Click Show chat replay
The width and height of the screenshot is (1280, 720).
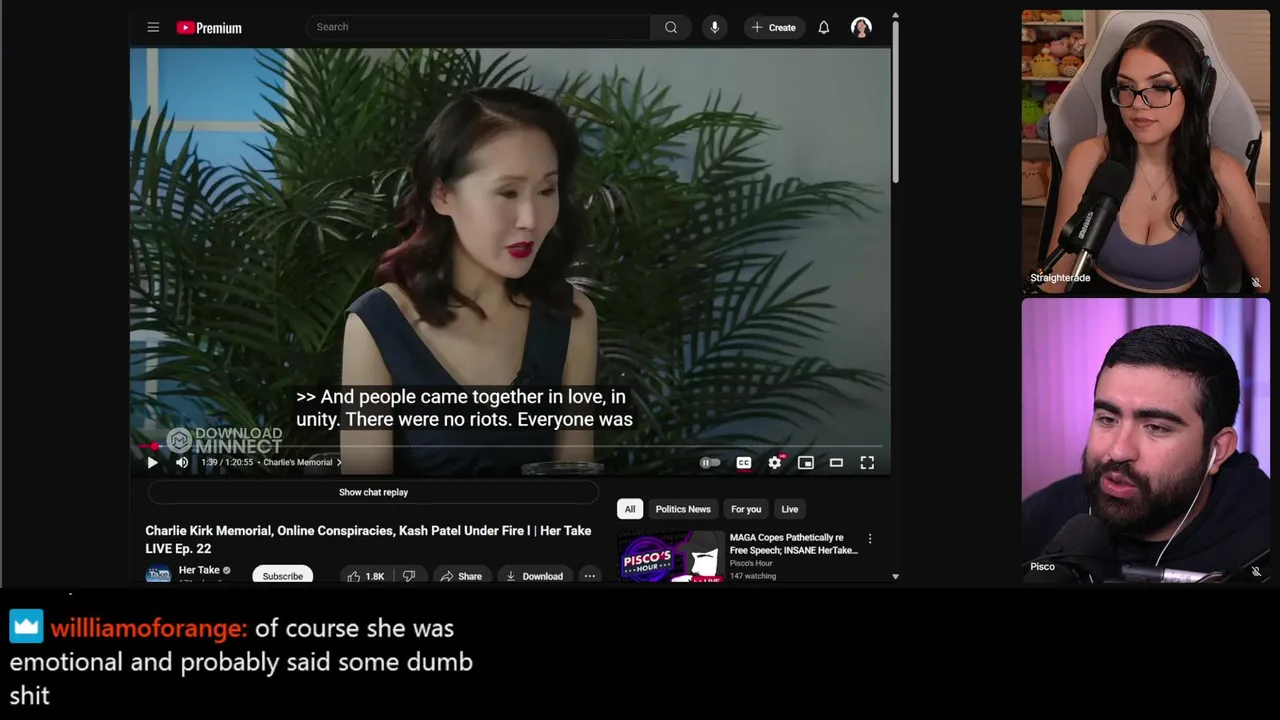click(373, 492)
